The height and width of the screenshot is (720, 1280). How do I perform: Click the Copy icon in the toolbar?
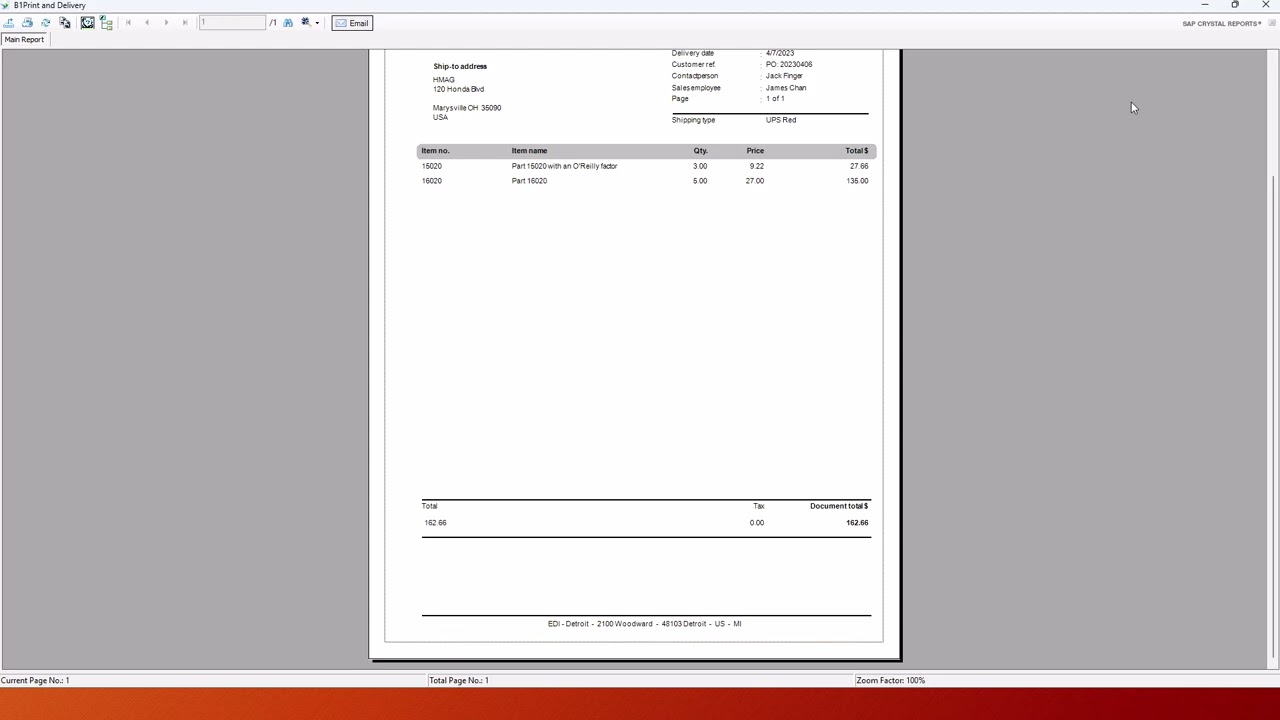coord(65,23)
